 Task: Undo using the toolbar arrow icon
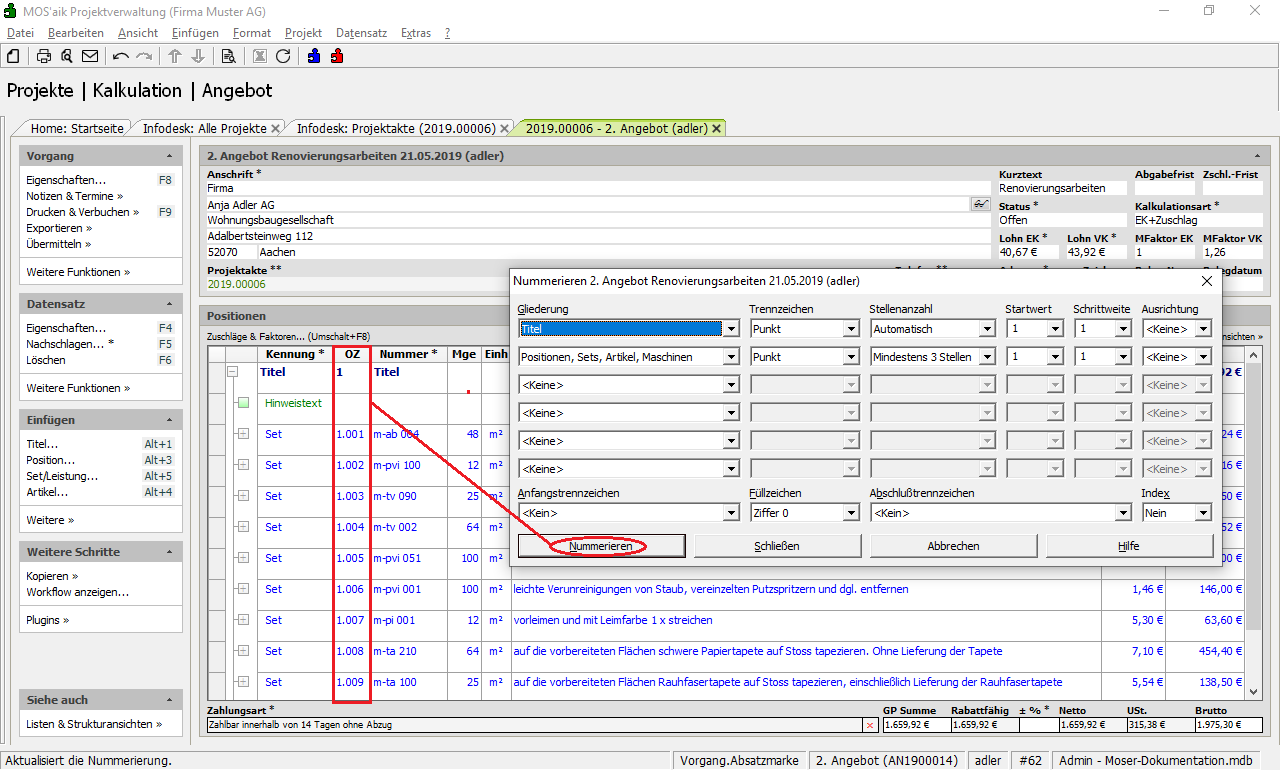(121, 56)
